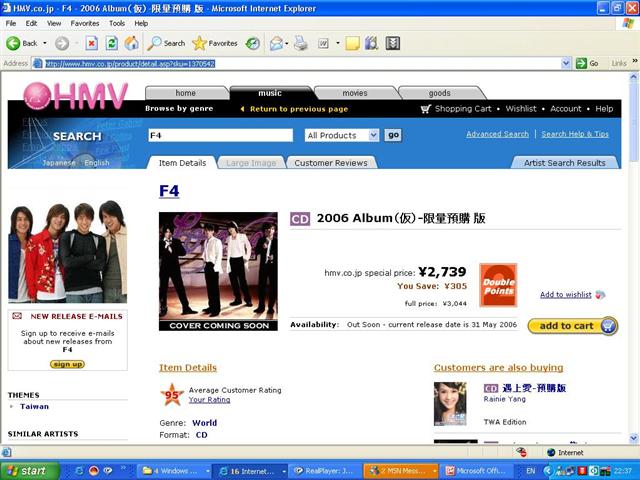Image resolution: width=640 pixels, height=480 pixels.
Task: Open the Large Image tab
Action: pyautogui.click(x=251, y=163)
